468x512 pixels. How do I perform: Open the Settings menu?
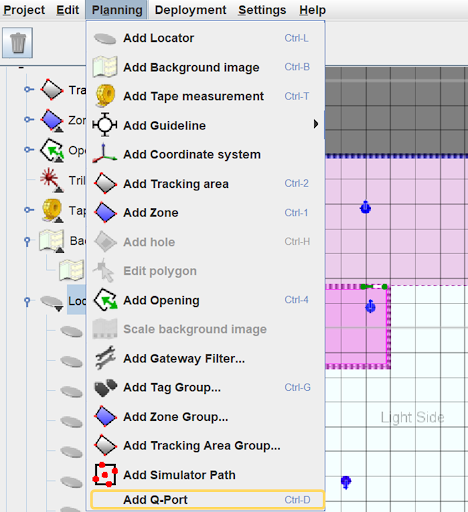pyautogui.click(x=262, y=10)
